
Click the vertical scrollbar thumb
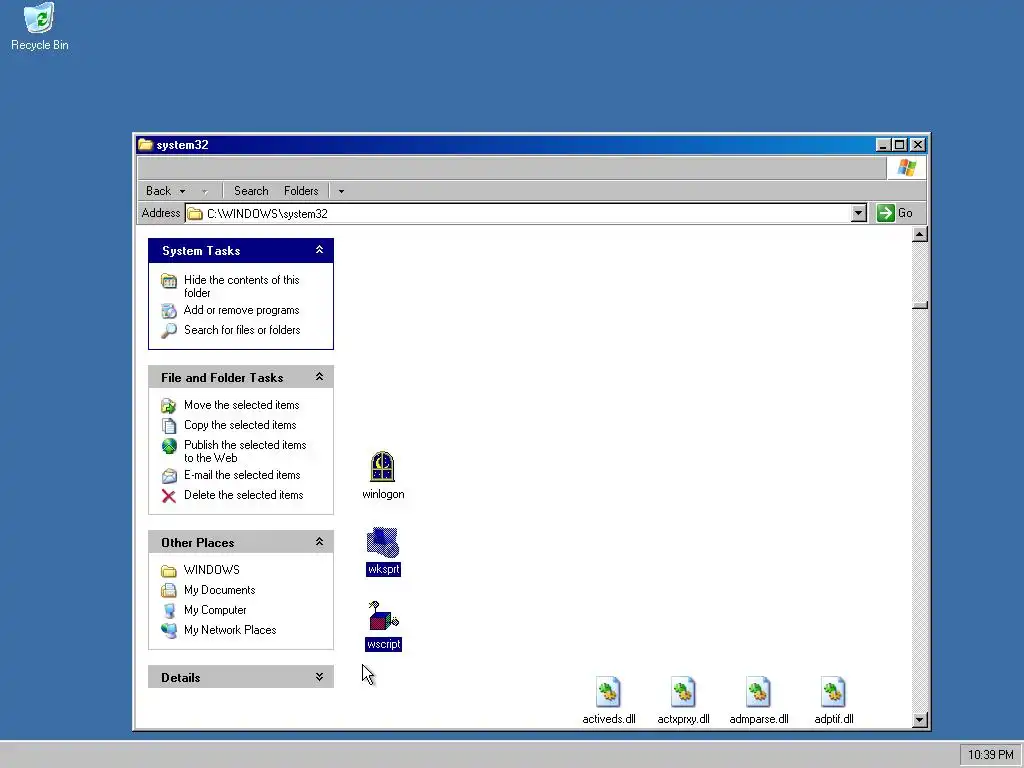tap(920, 305)
